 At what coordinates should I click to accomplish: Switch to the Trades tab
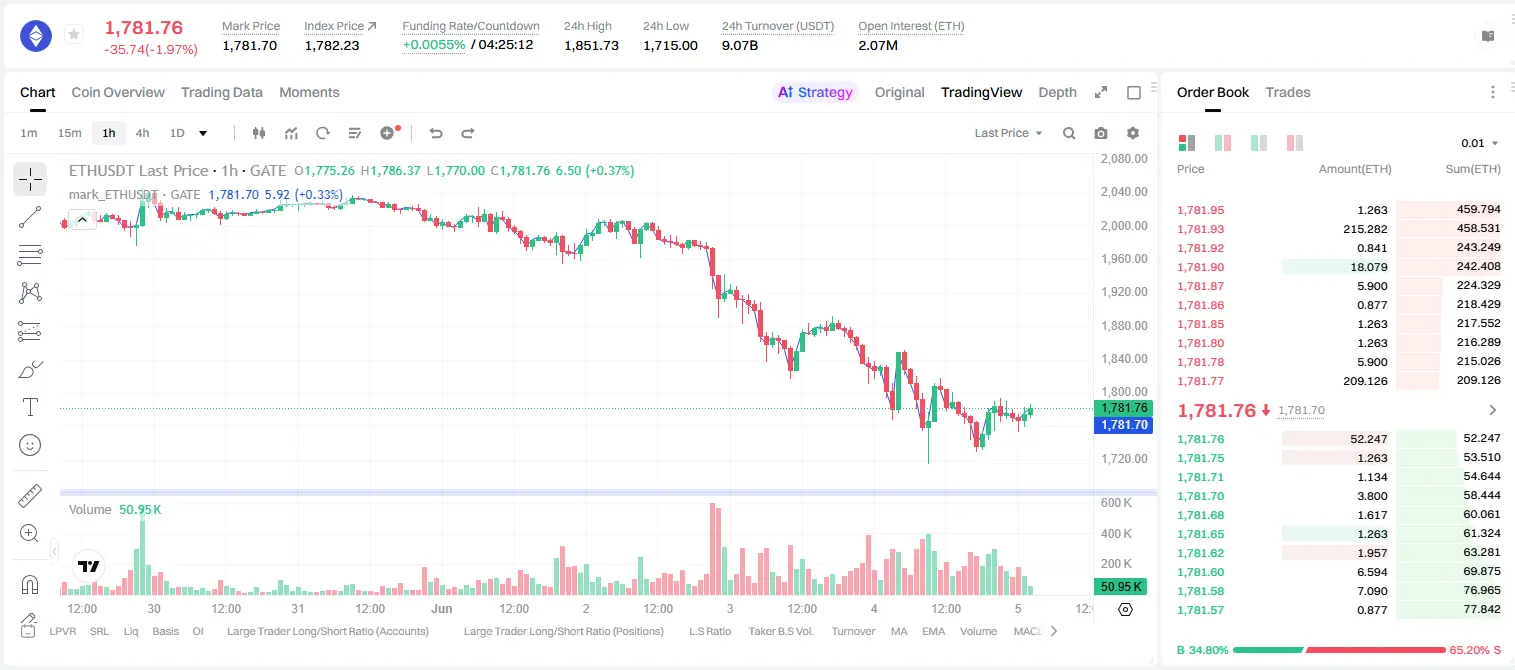pyautogui.click(x=1288, y=92)
